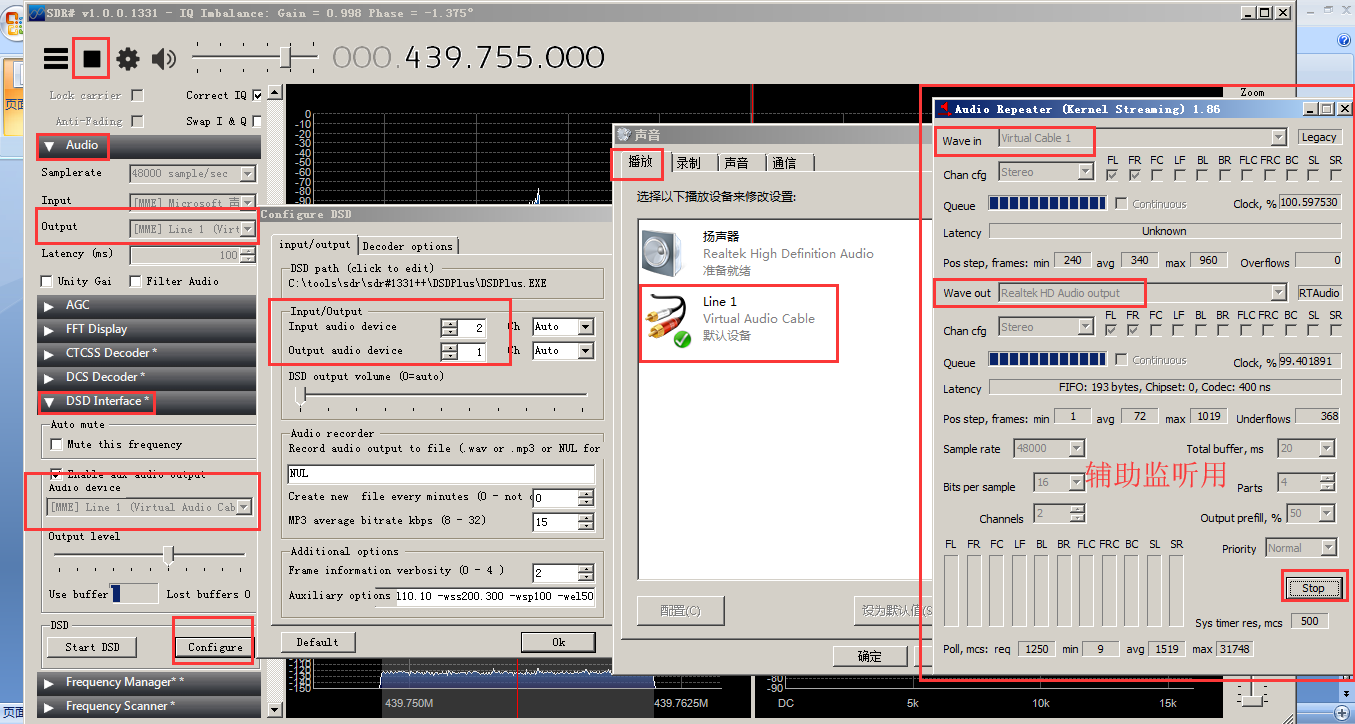Click the DSD Configure button

click(x=215, y=647)
